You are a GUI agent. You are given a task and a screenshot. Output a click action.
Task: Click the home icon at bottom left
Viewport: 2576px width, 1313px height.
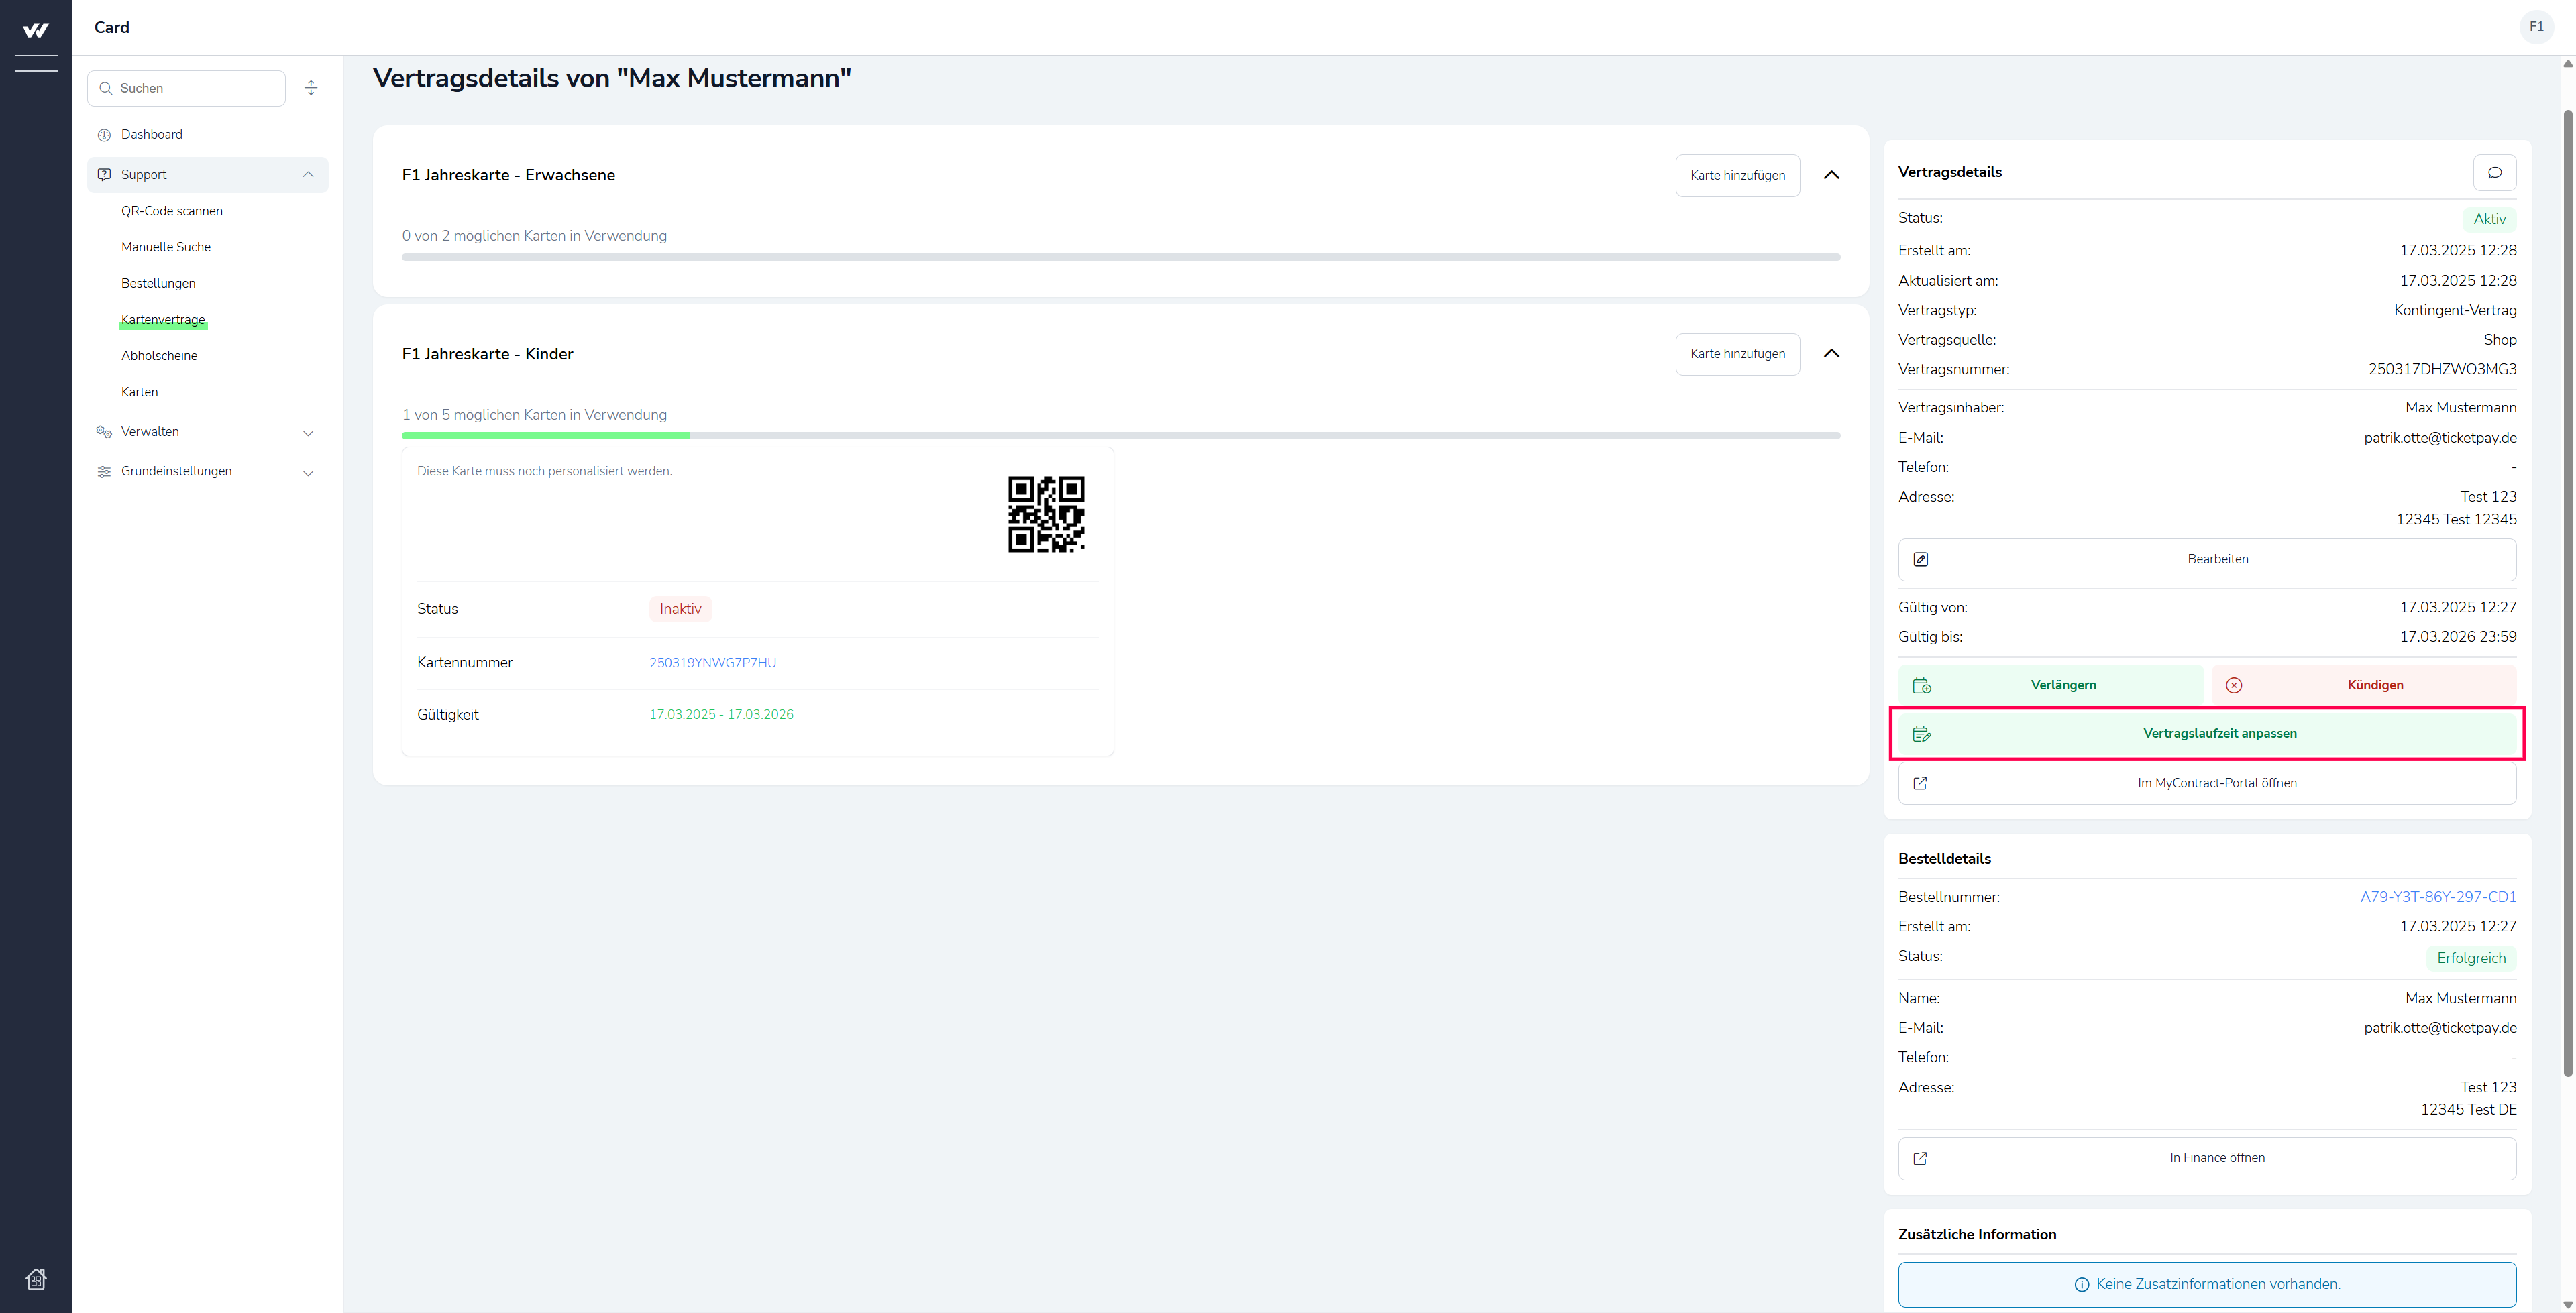[36, 1279]
